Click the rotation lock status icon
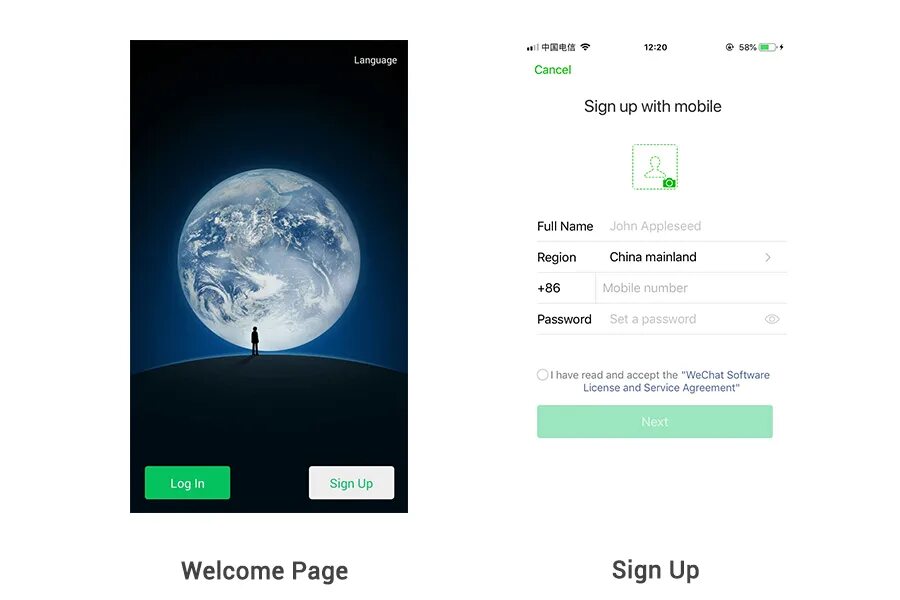 click(730, 47)
